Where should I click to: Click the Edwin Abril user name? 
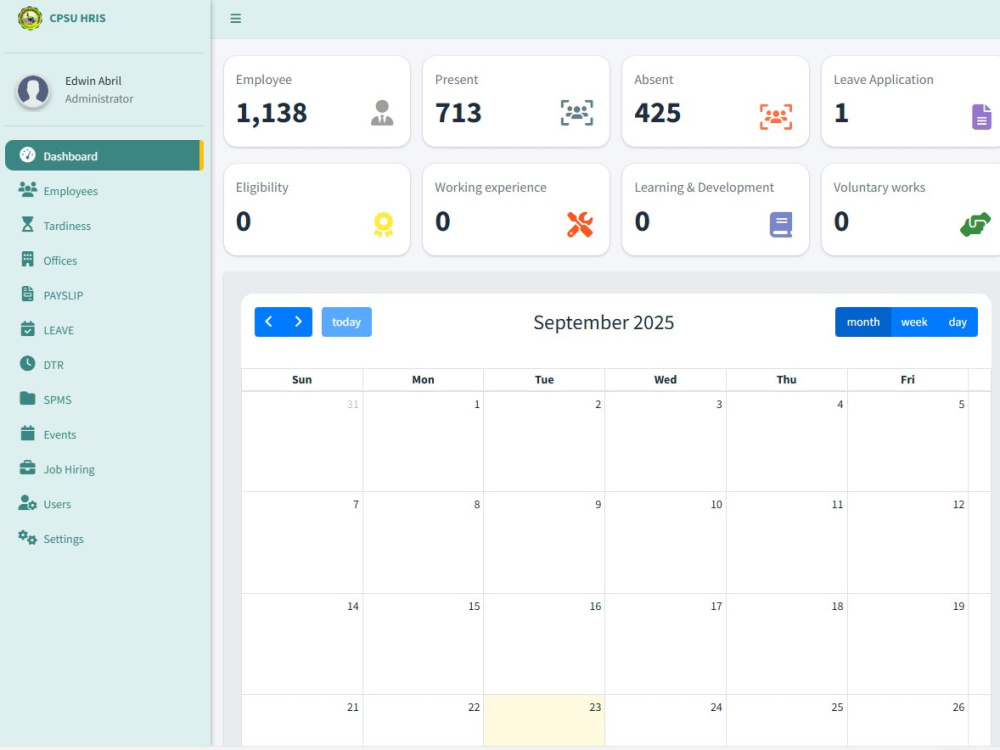point(93,81)
